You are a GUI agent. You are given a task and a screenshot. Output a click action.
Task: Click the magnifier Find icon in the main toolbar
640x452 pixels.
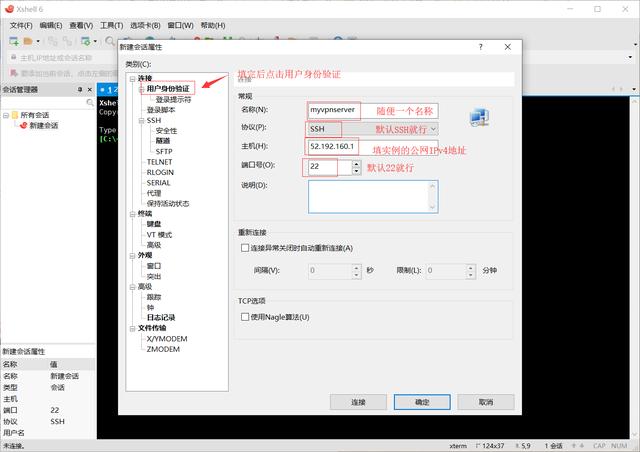(x=109, y=41)
